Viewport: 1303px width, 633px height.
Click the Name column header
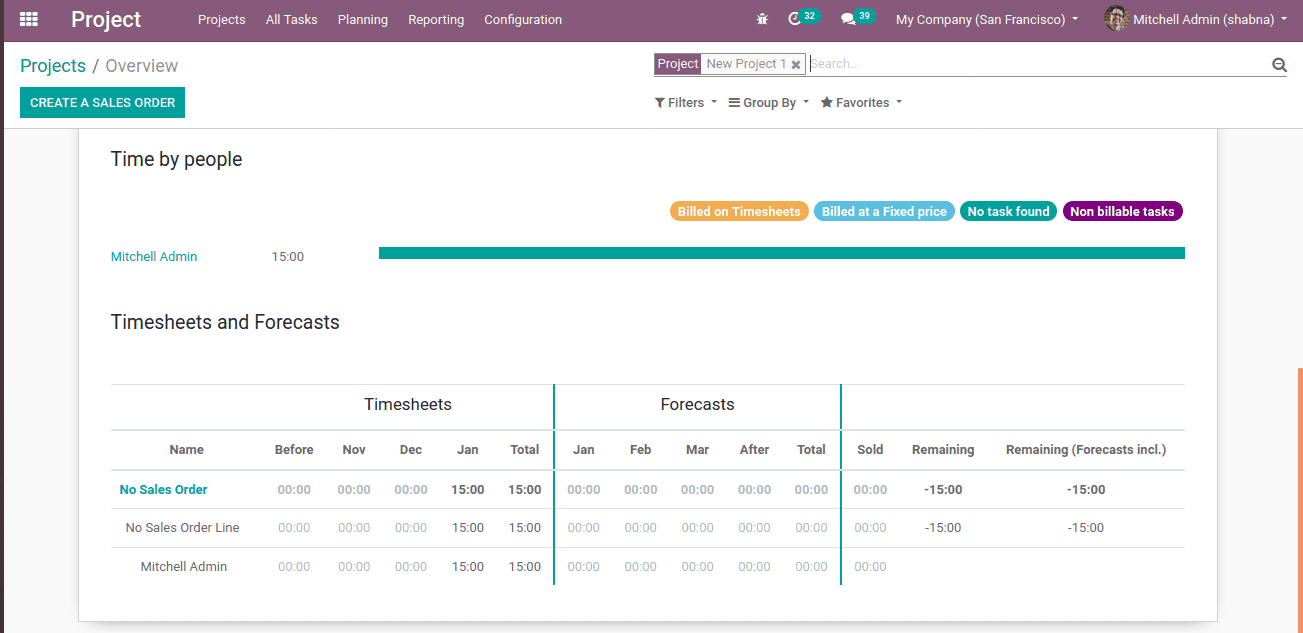tap(187, 449)
